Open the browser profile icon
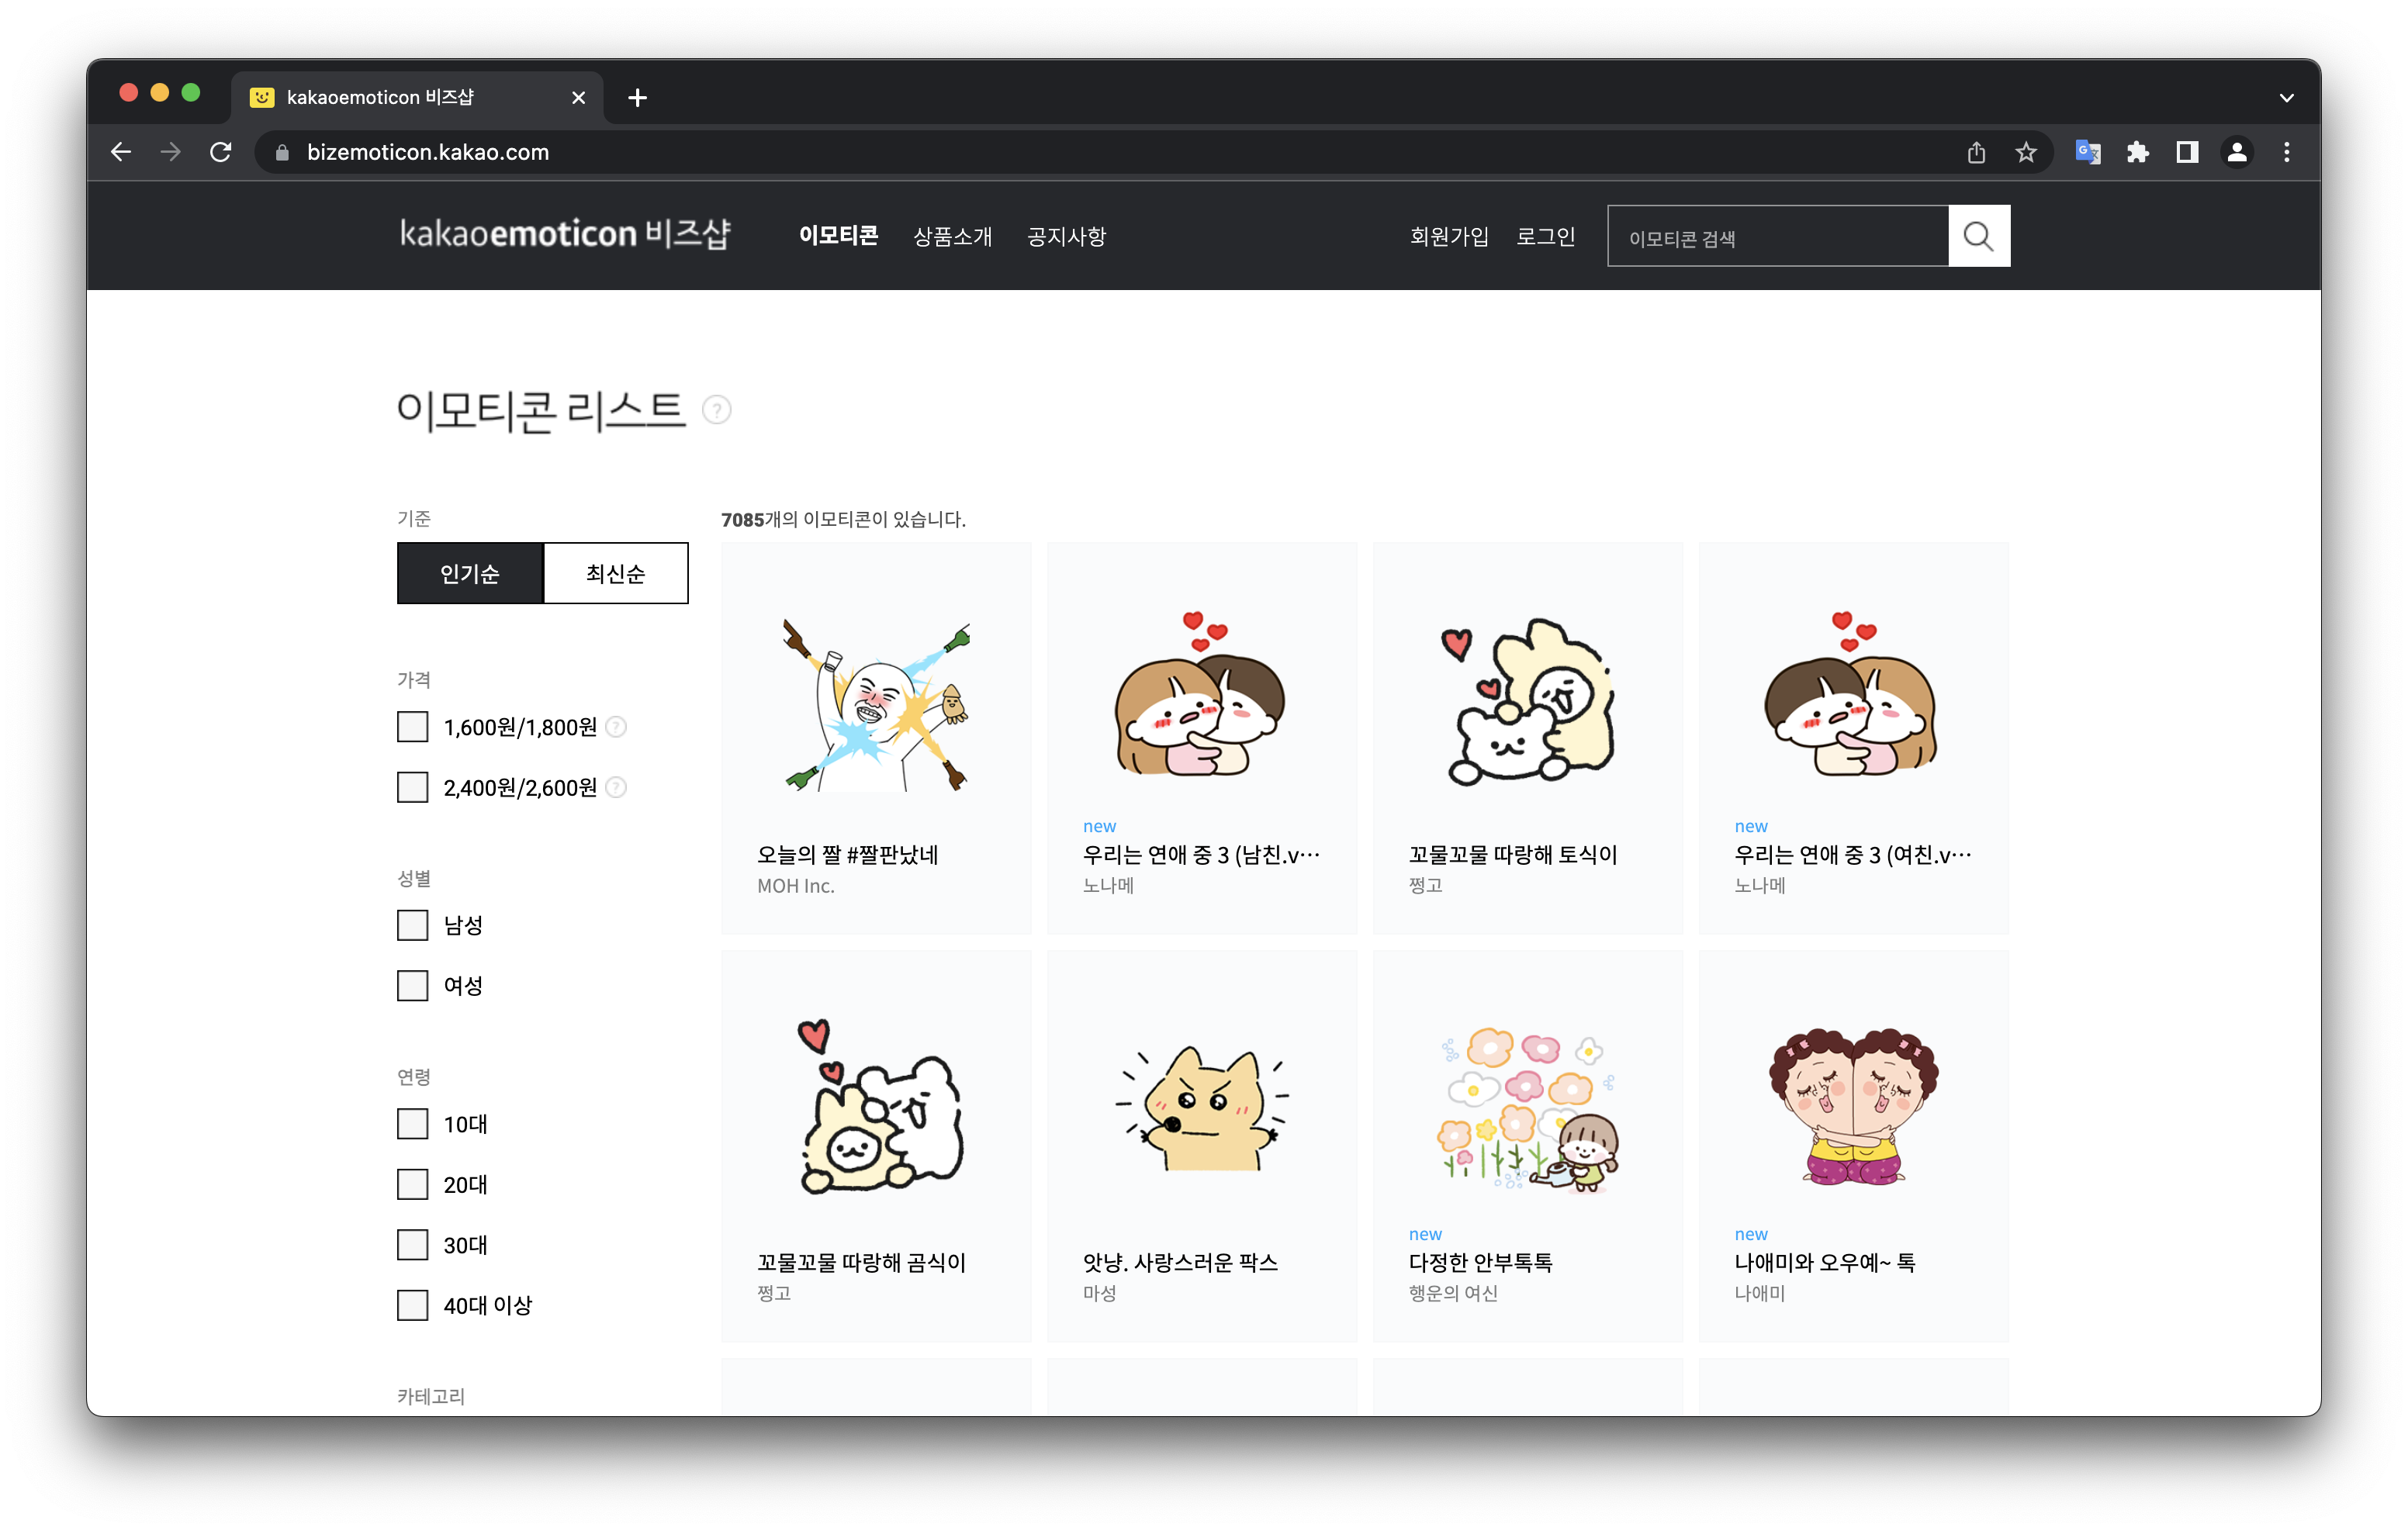 [x=2237, y=152]
